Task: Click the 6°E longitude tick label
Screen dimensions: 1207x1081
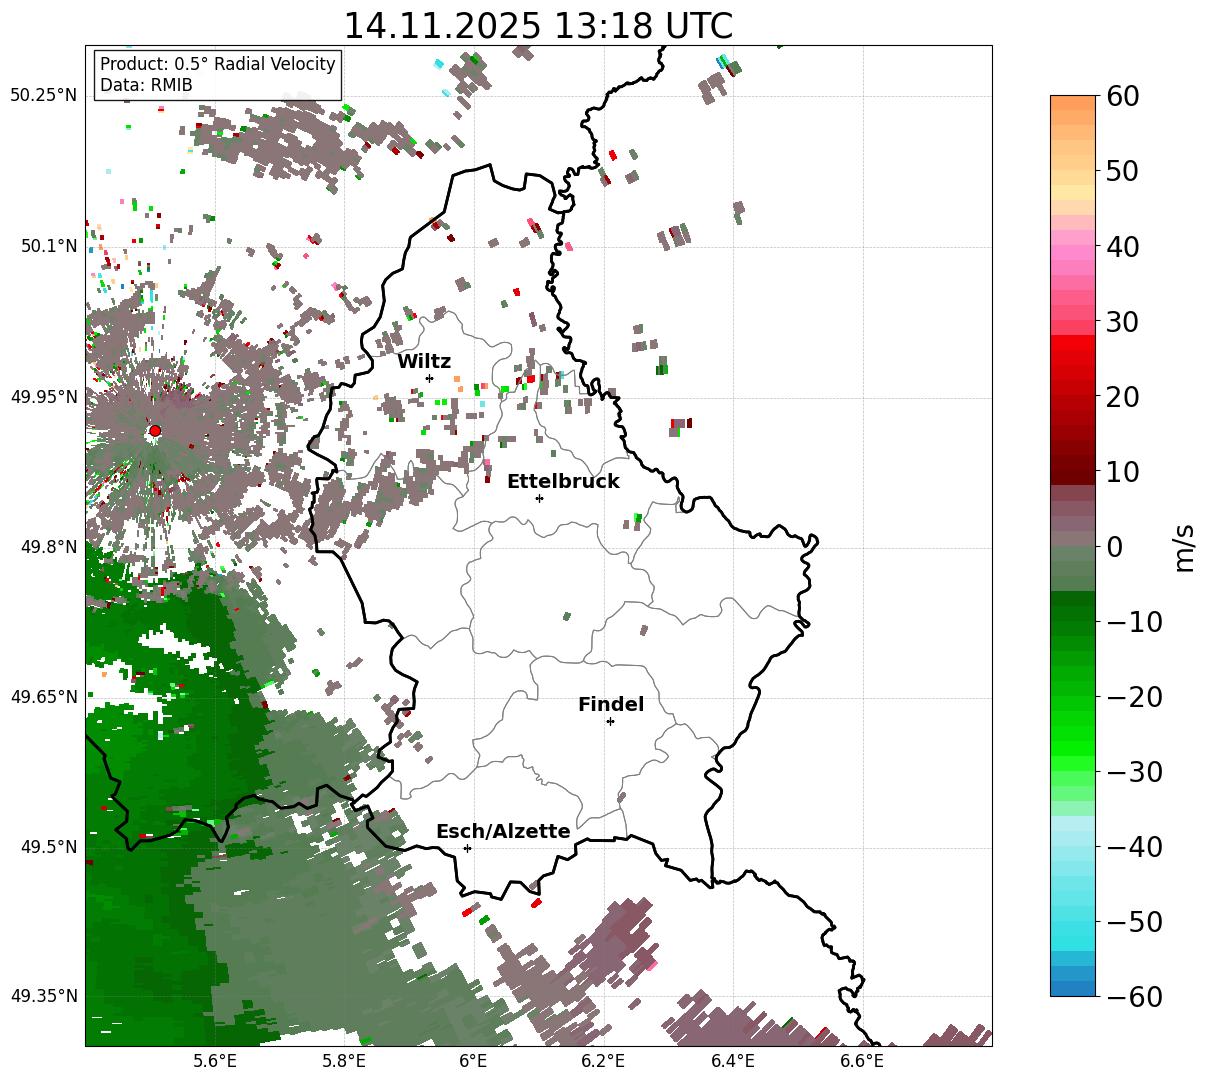Action: coord(474,1062)
